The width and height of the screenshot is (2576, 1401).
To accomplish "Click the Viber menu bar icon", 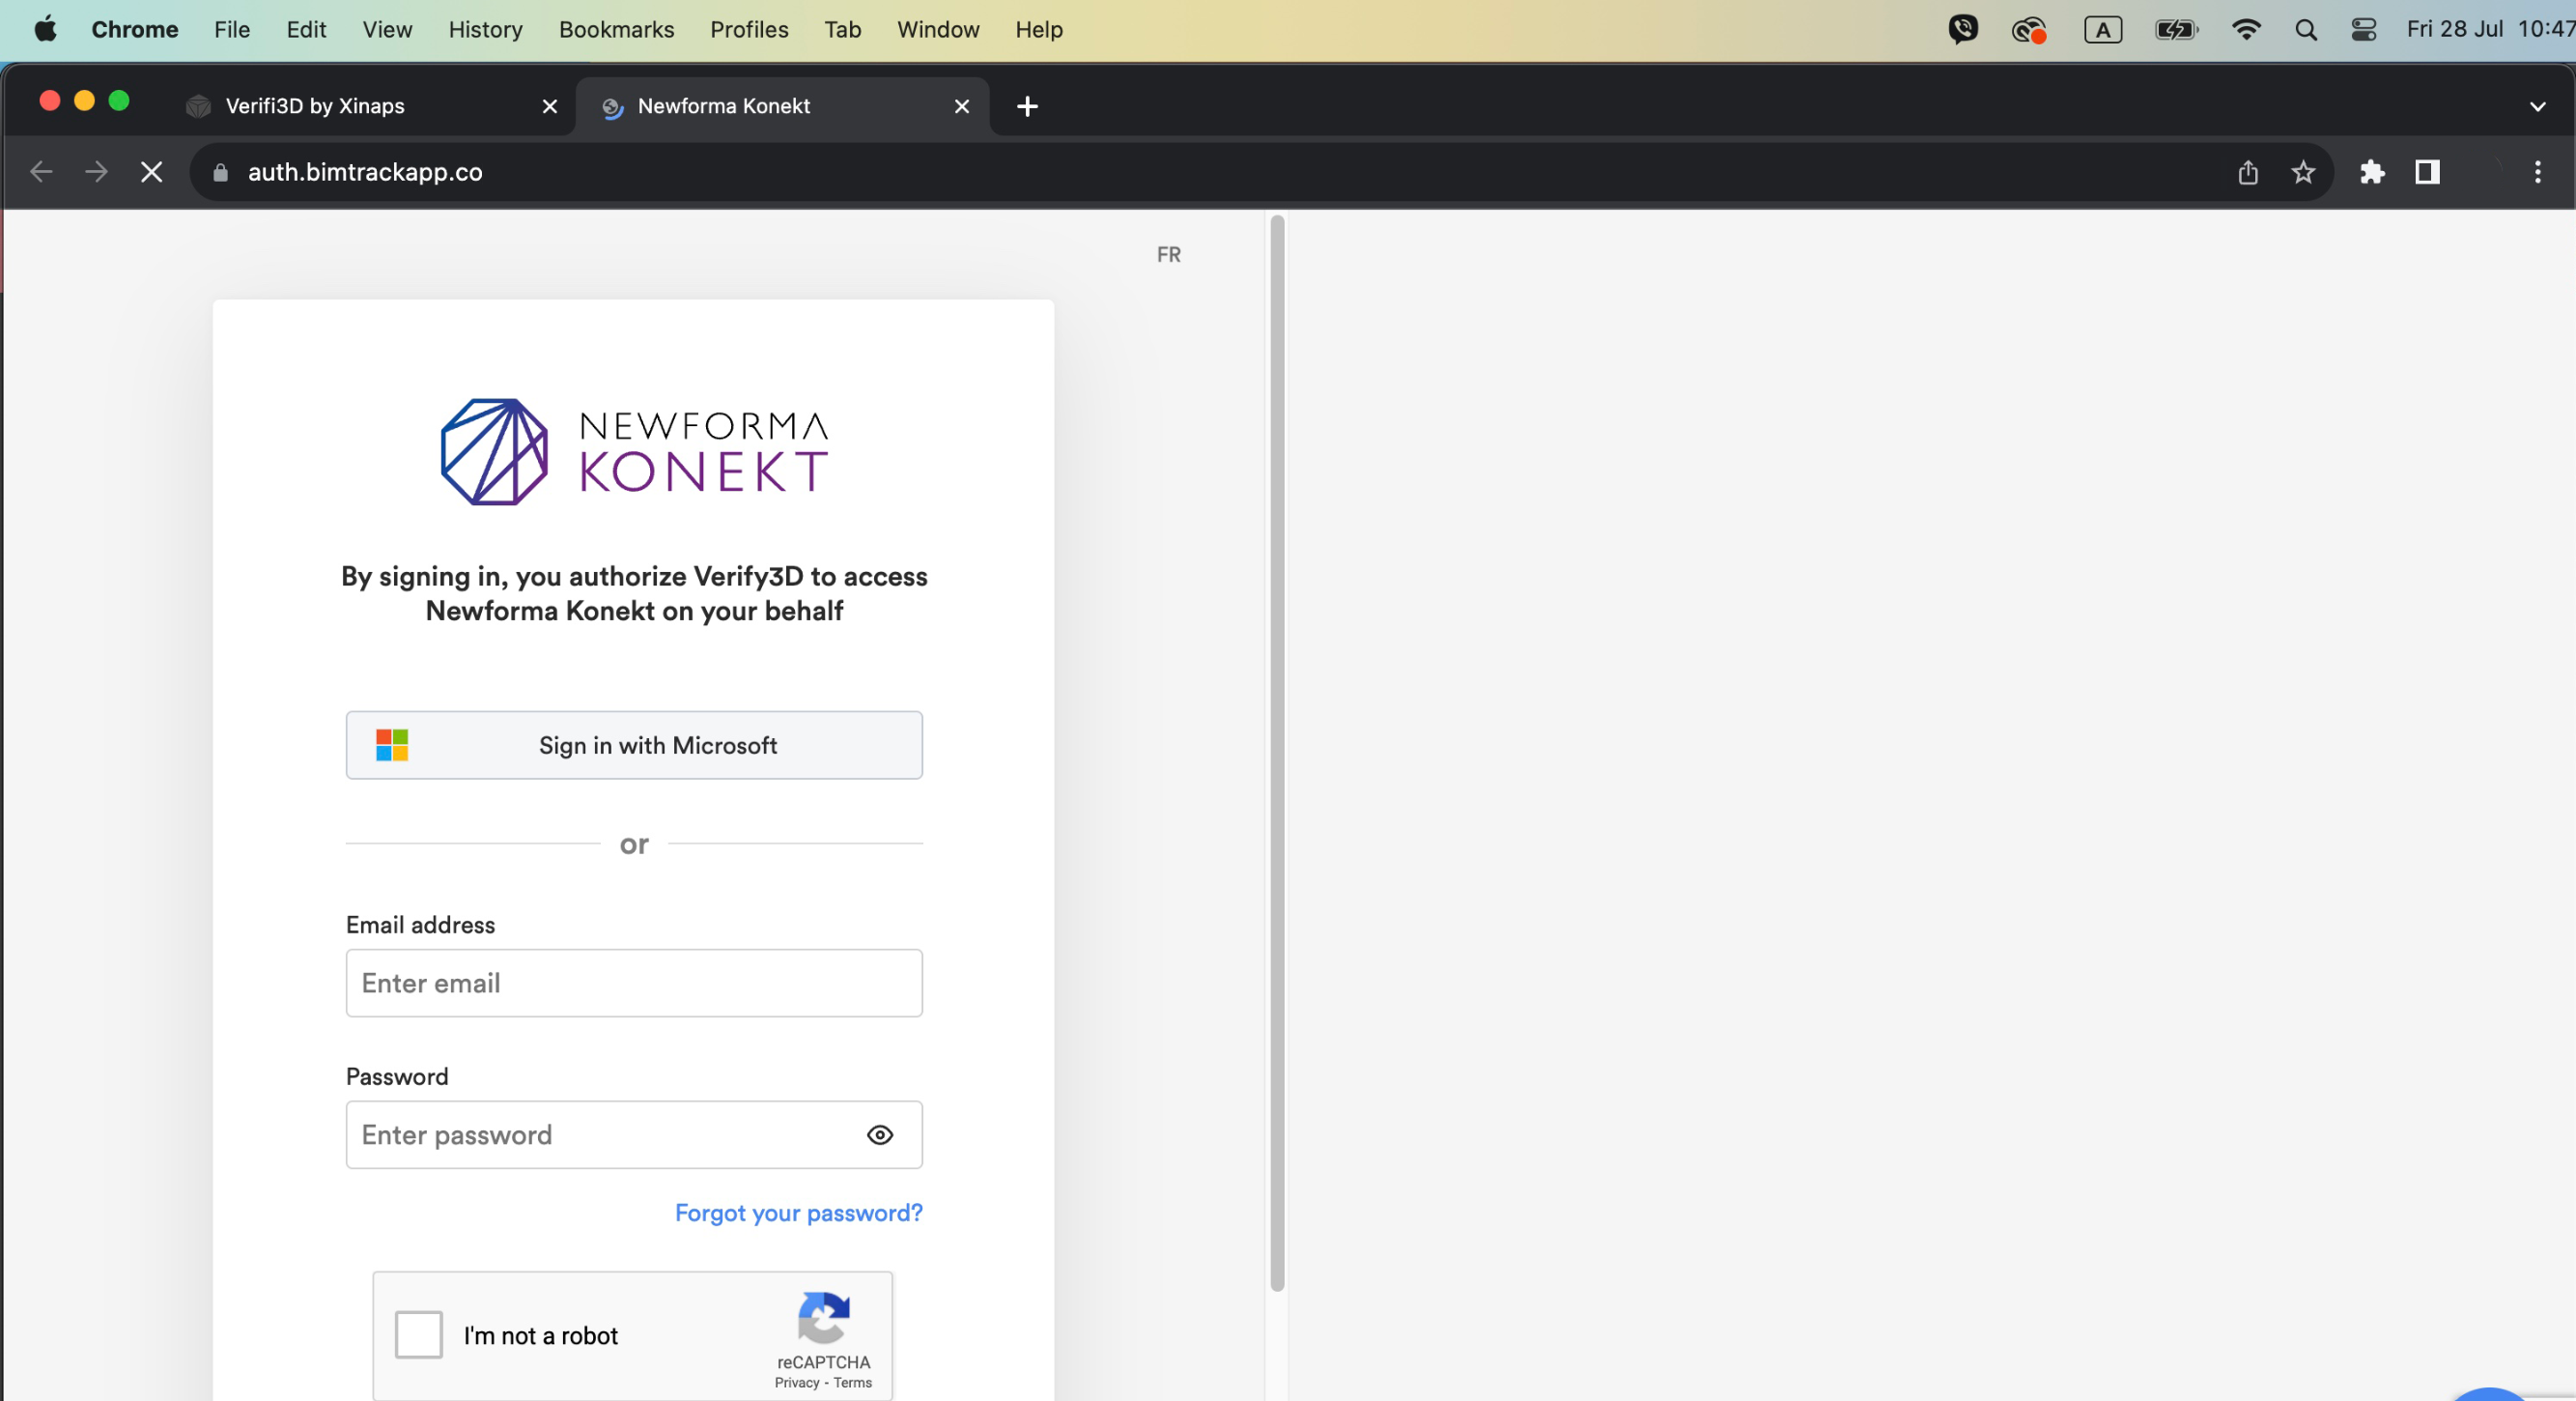I will coord(1963,29).
